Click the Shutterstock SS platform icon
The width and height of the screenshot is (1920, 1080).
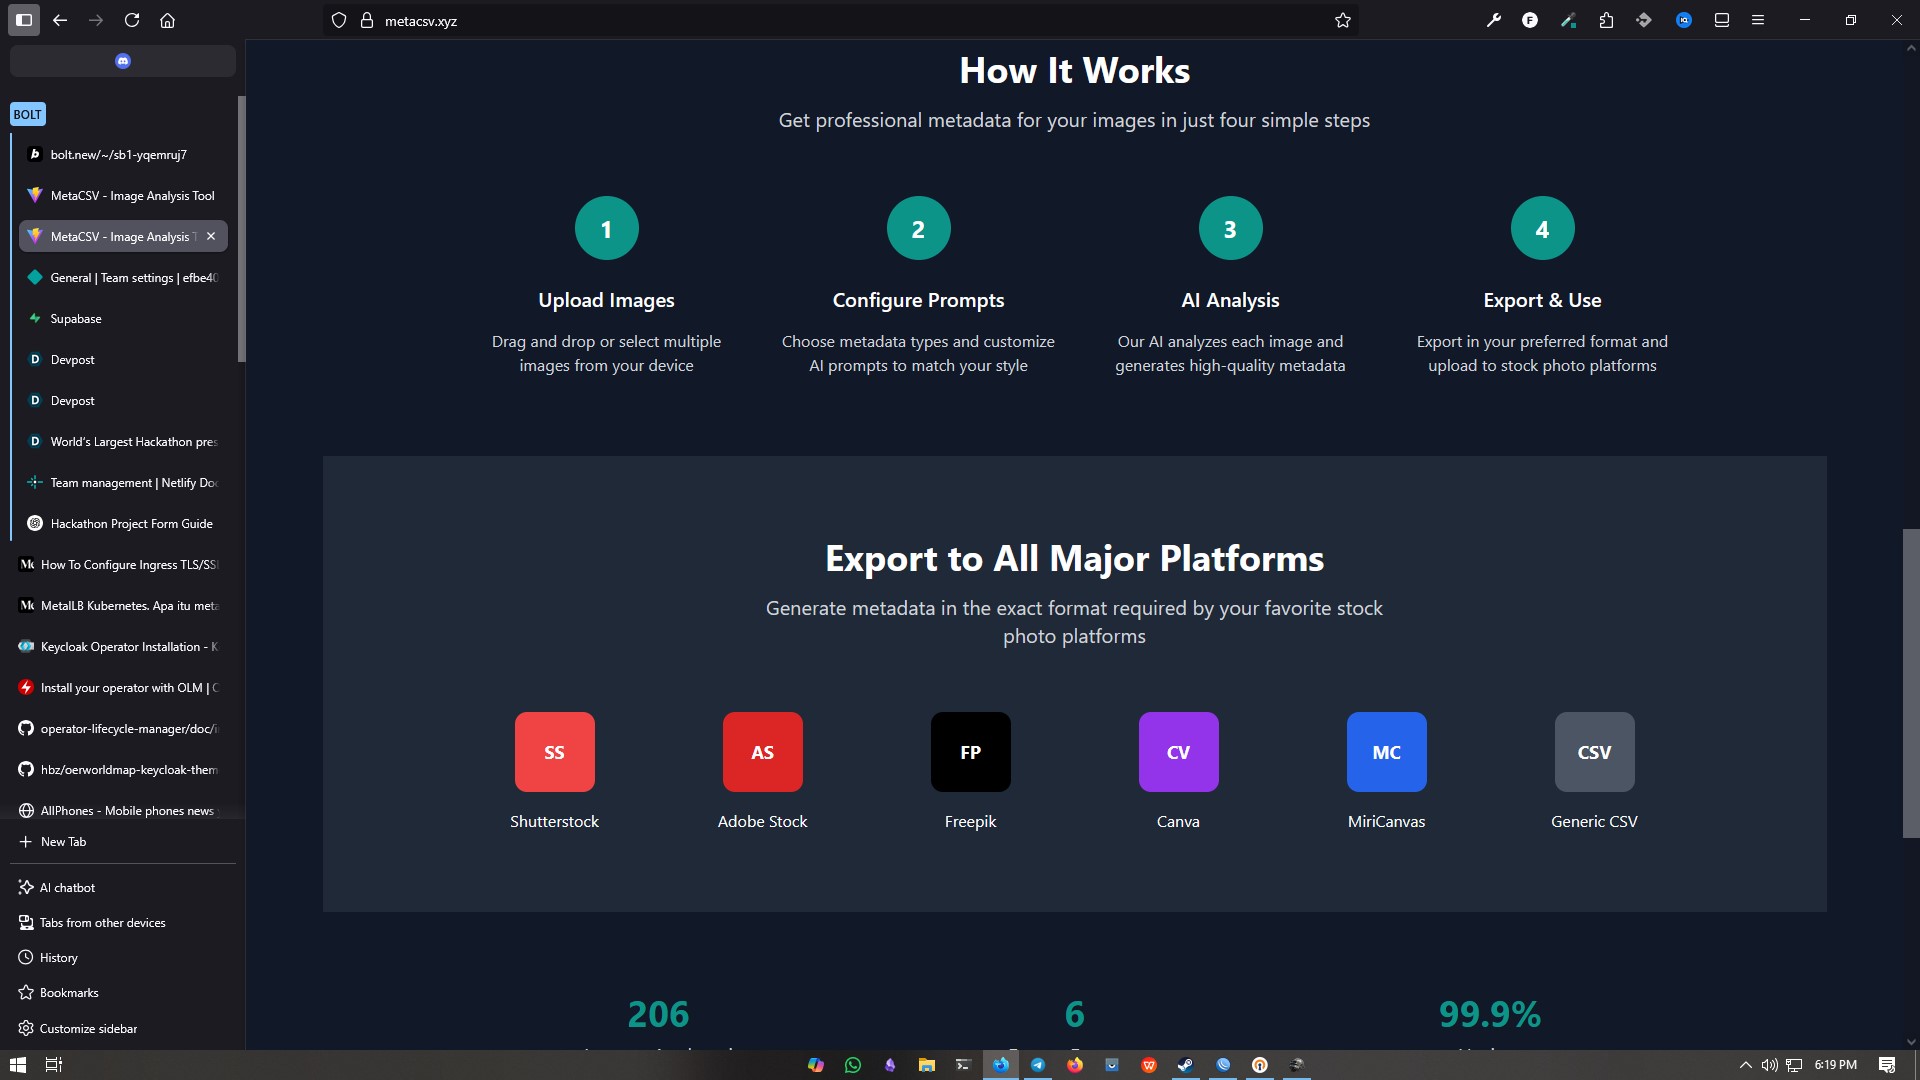click(x=554, y=752)
